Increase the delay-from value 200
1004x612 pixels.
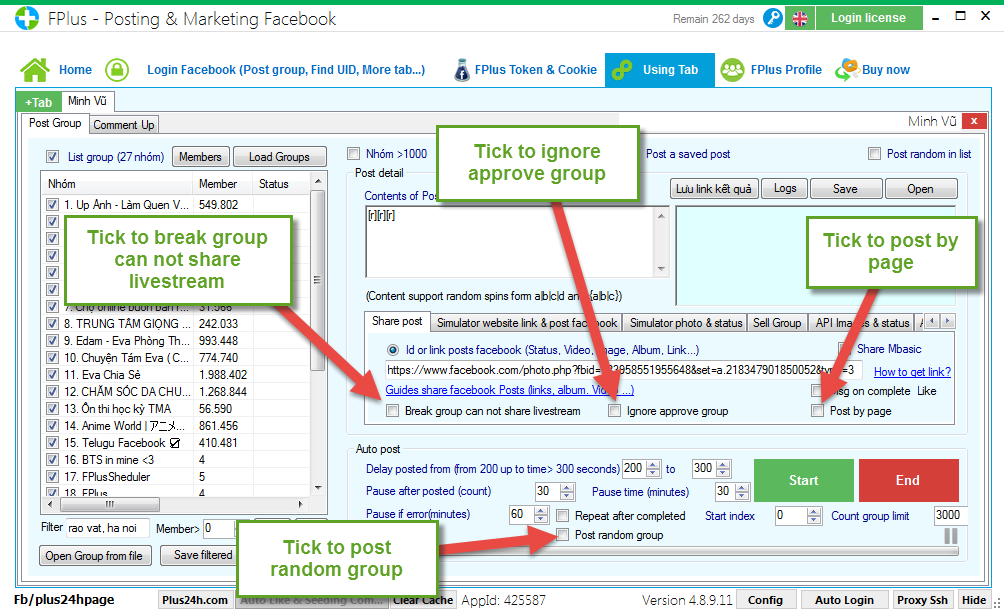653,465
